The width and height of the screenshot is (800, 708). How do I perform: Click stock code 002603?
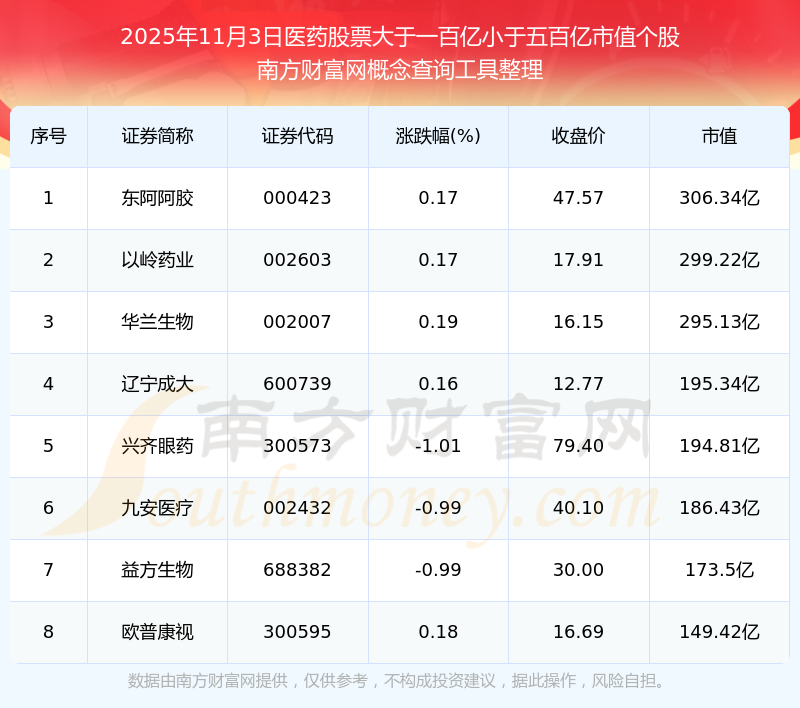(x=297, y=260)
